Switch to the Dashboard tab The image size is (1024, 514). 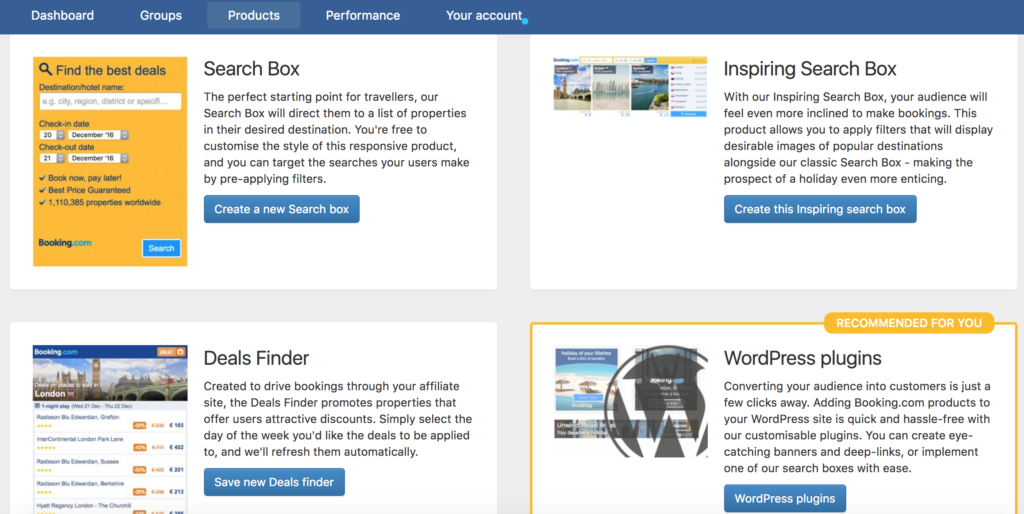click(62, 15)
